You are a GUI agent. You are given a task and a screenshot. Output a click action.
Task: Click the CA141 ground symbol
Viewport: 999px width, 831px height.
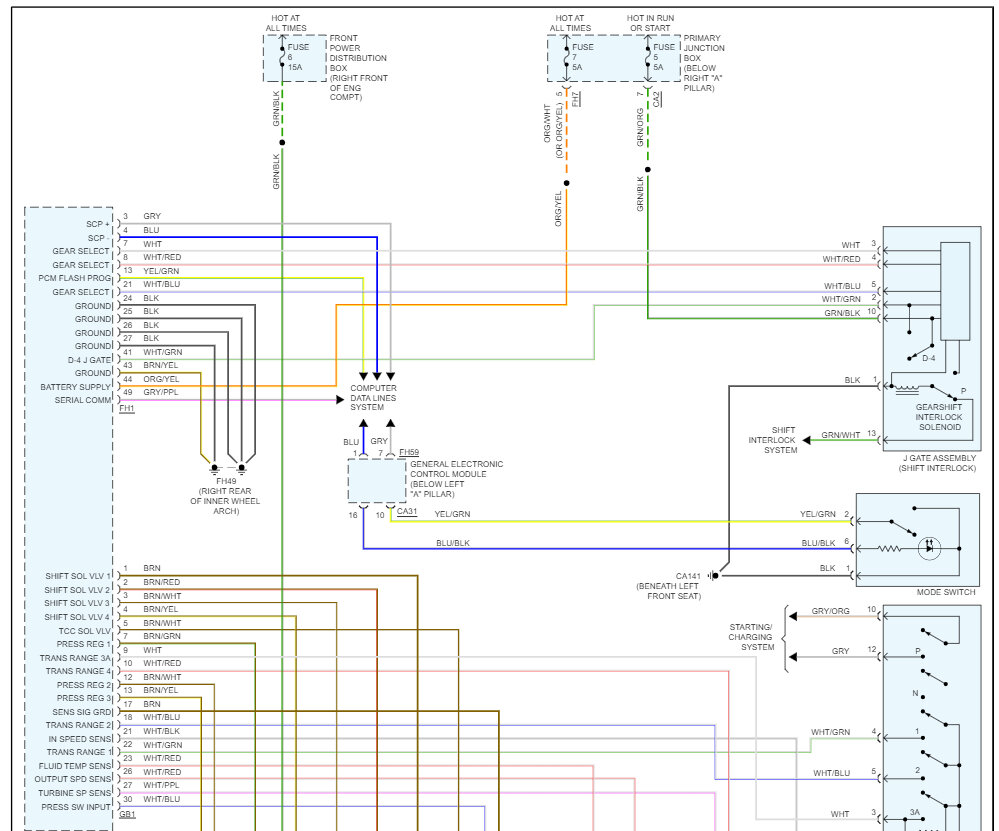tap(714, 575)
